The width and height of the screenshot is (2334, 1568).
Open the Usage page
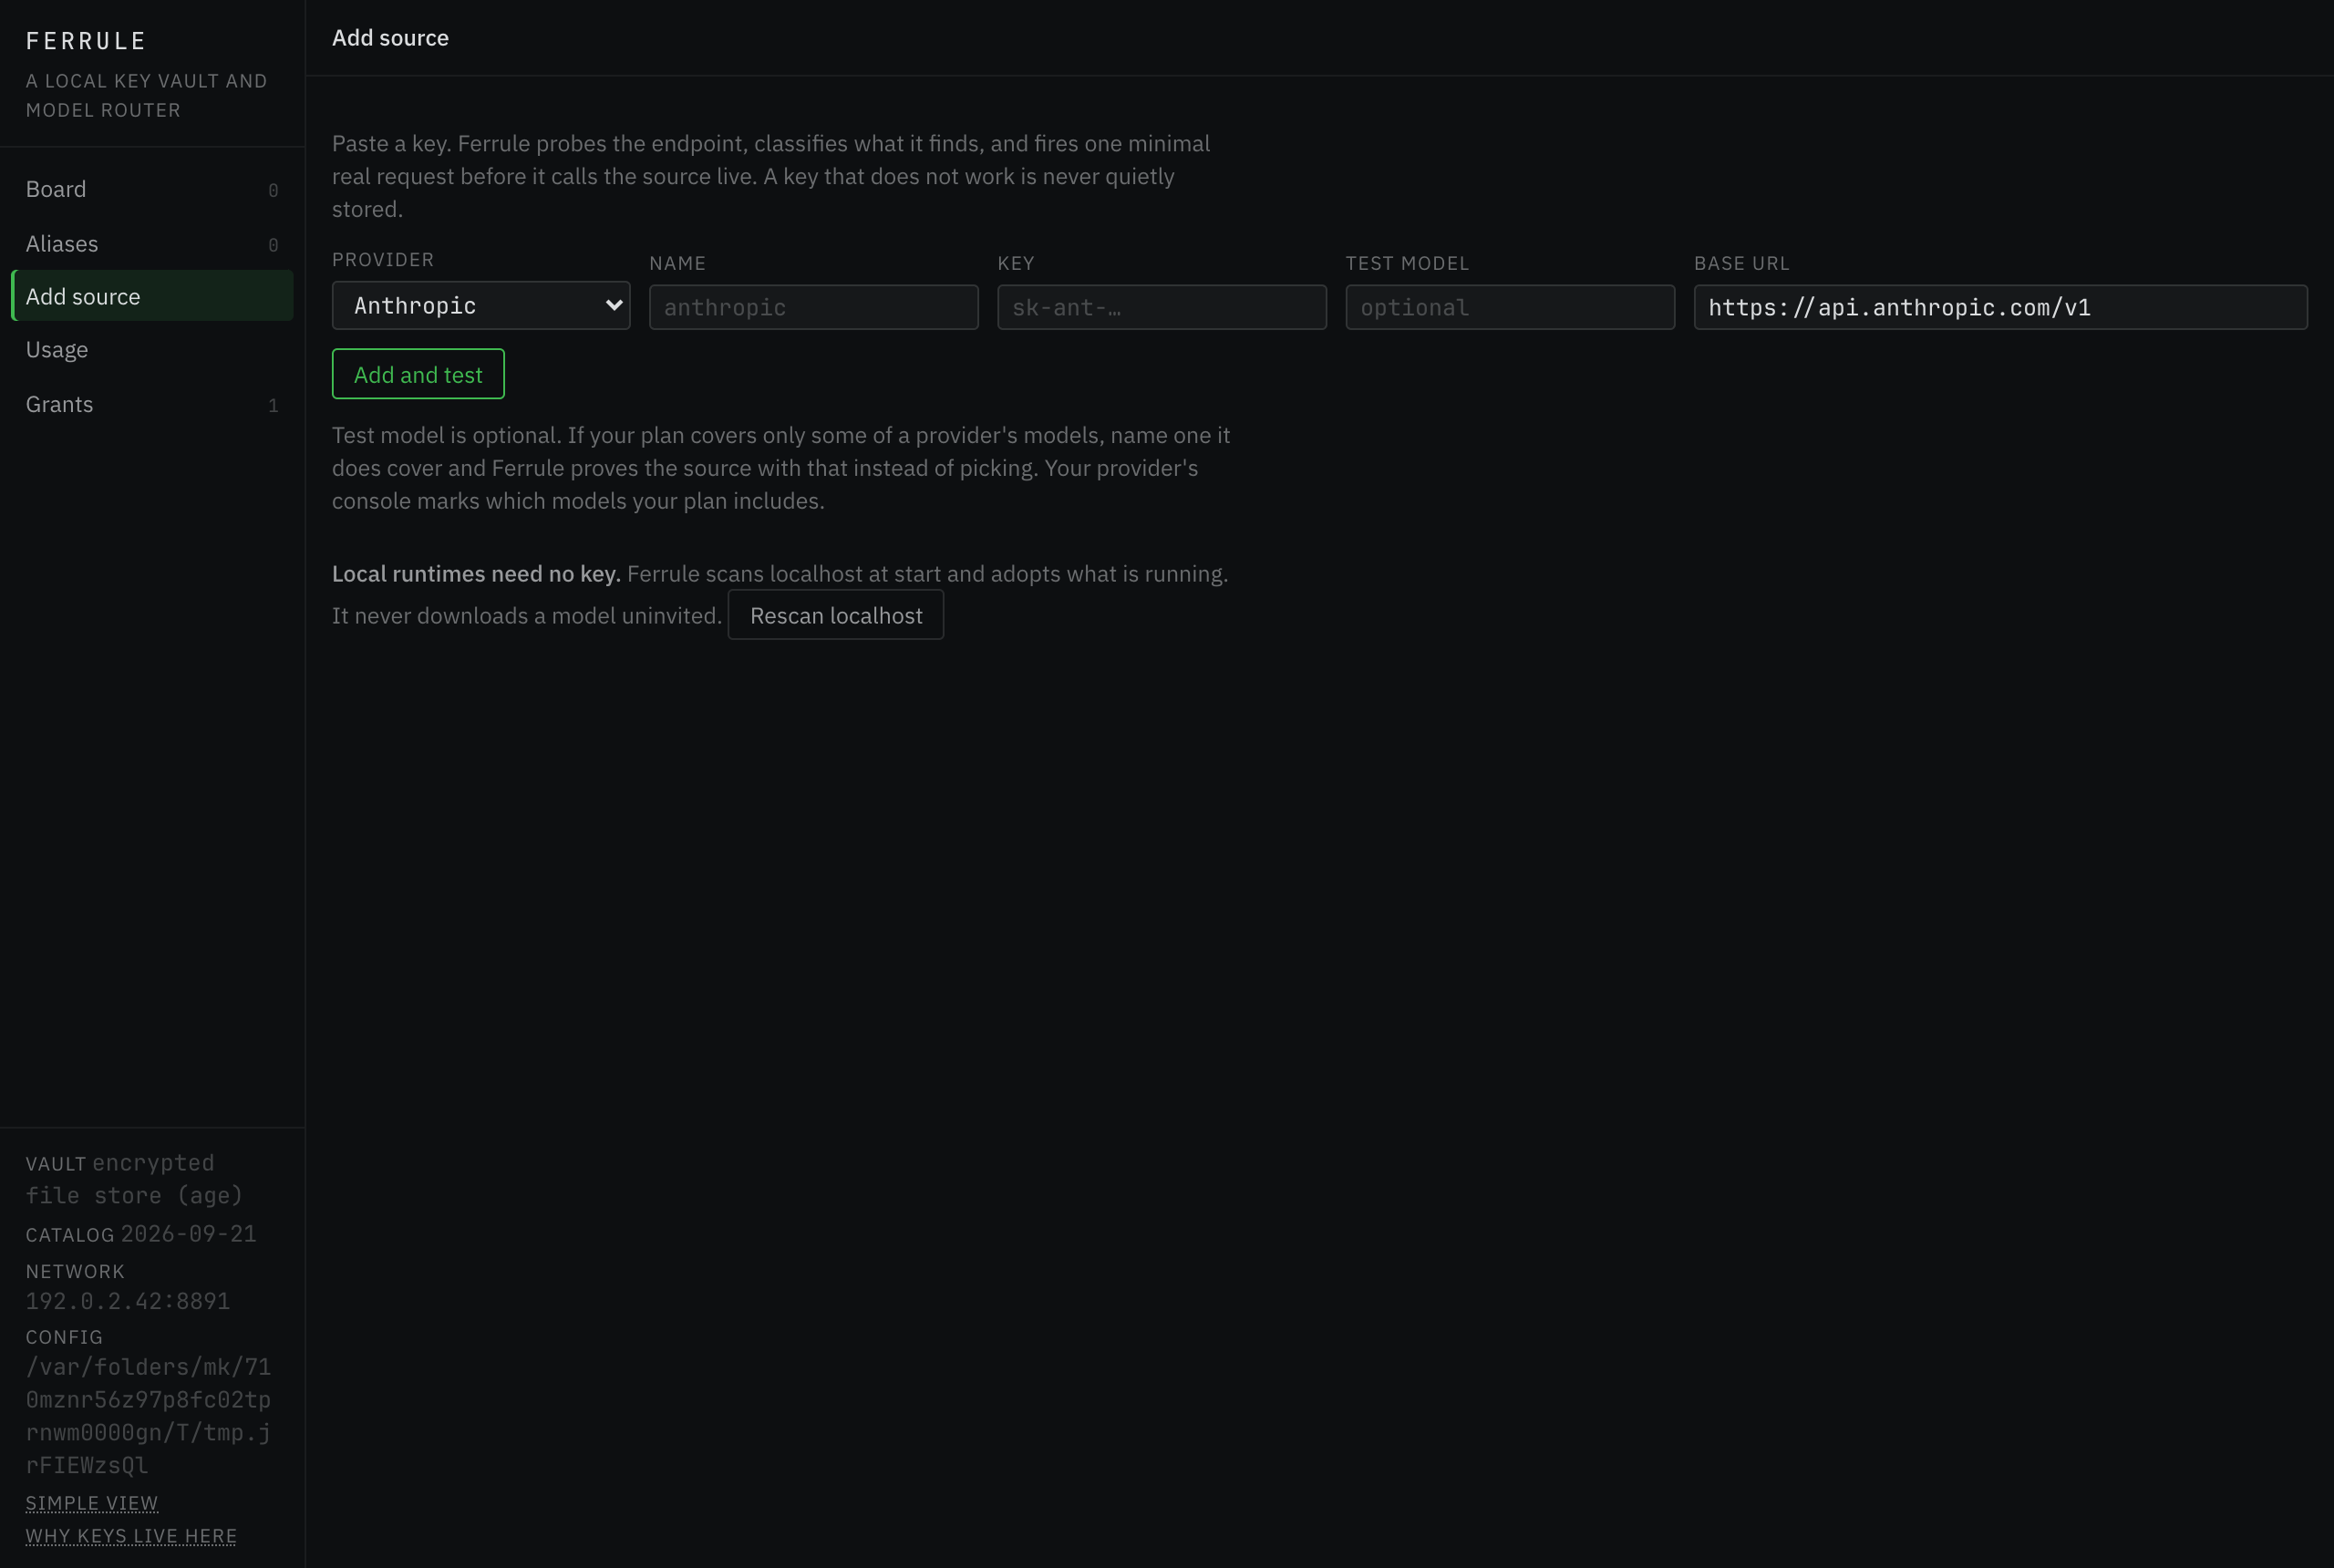click(152, 350)
